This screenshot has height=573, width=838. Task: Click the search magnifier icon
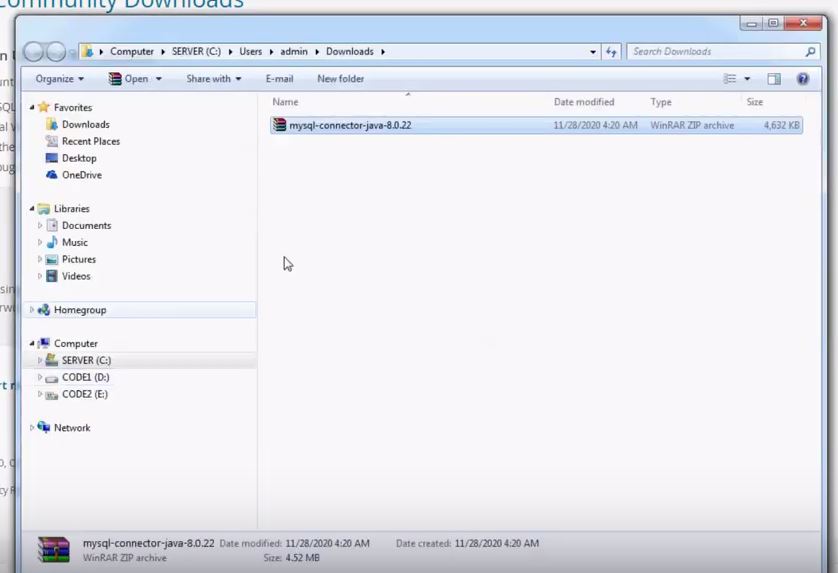[810, 52]
